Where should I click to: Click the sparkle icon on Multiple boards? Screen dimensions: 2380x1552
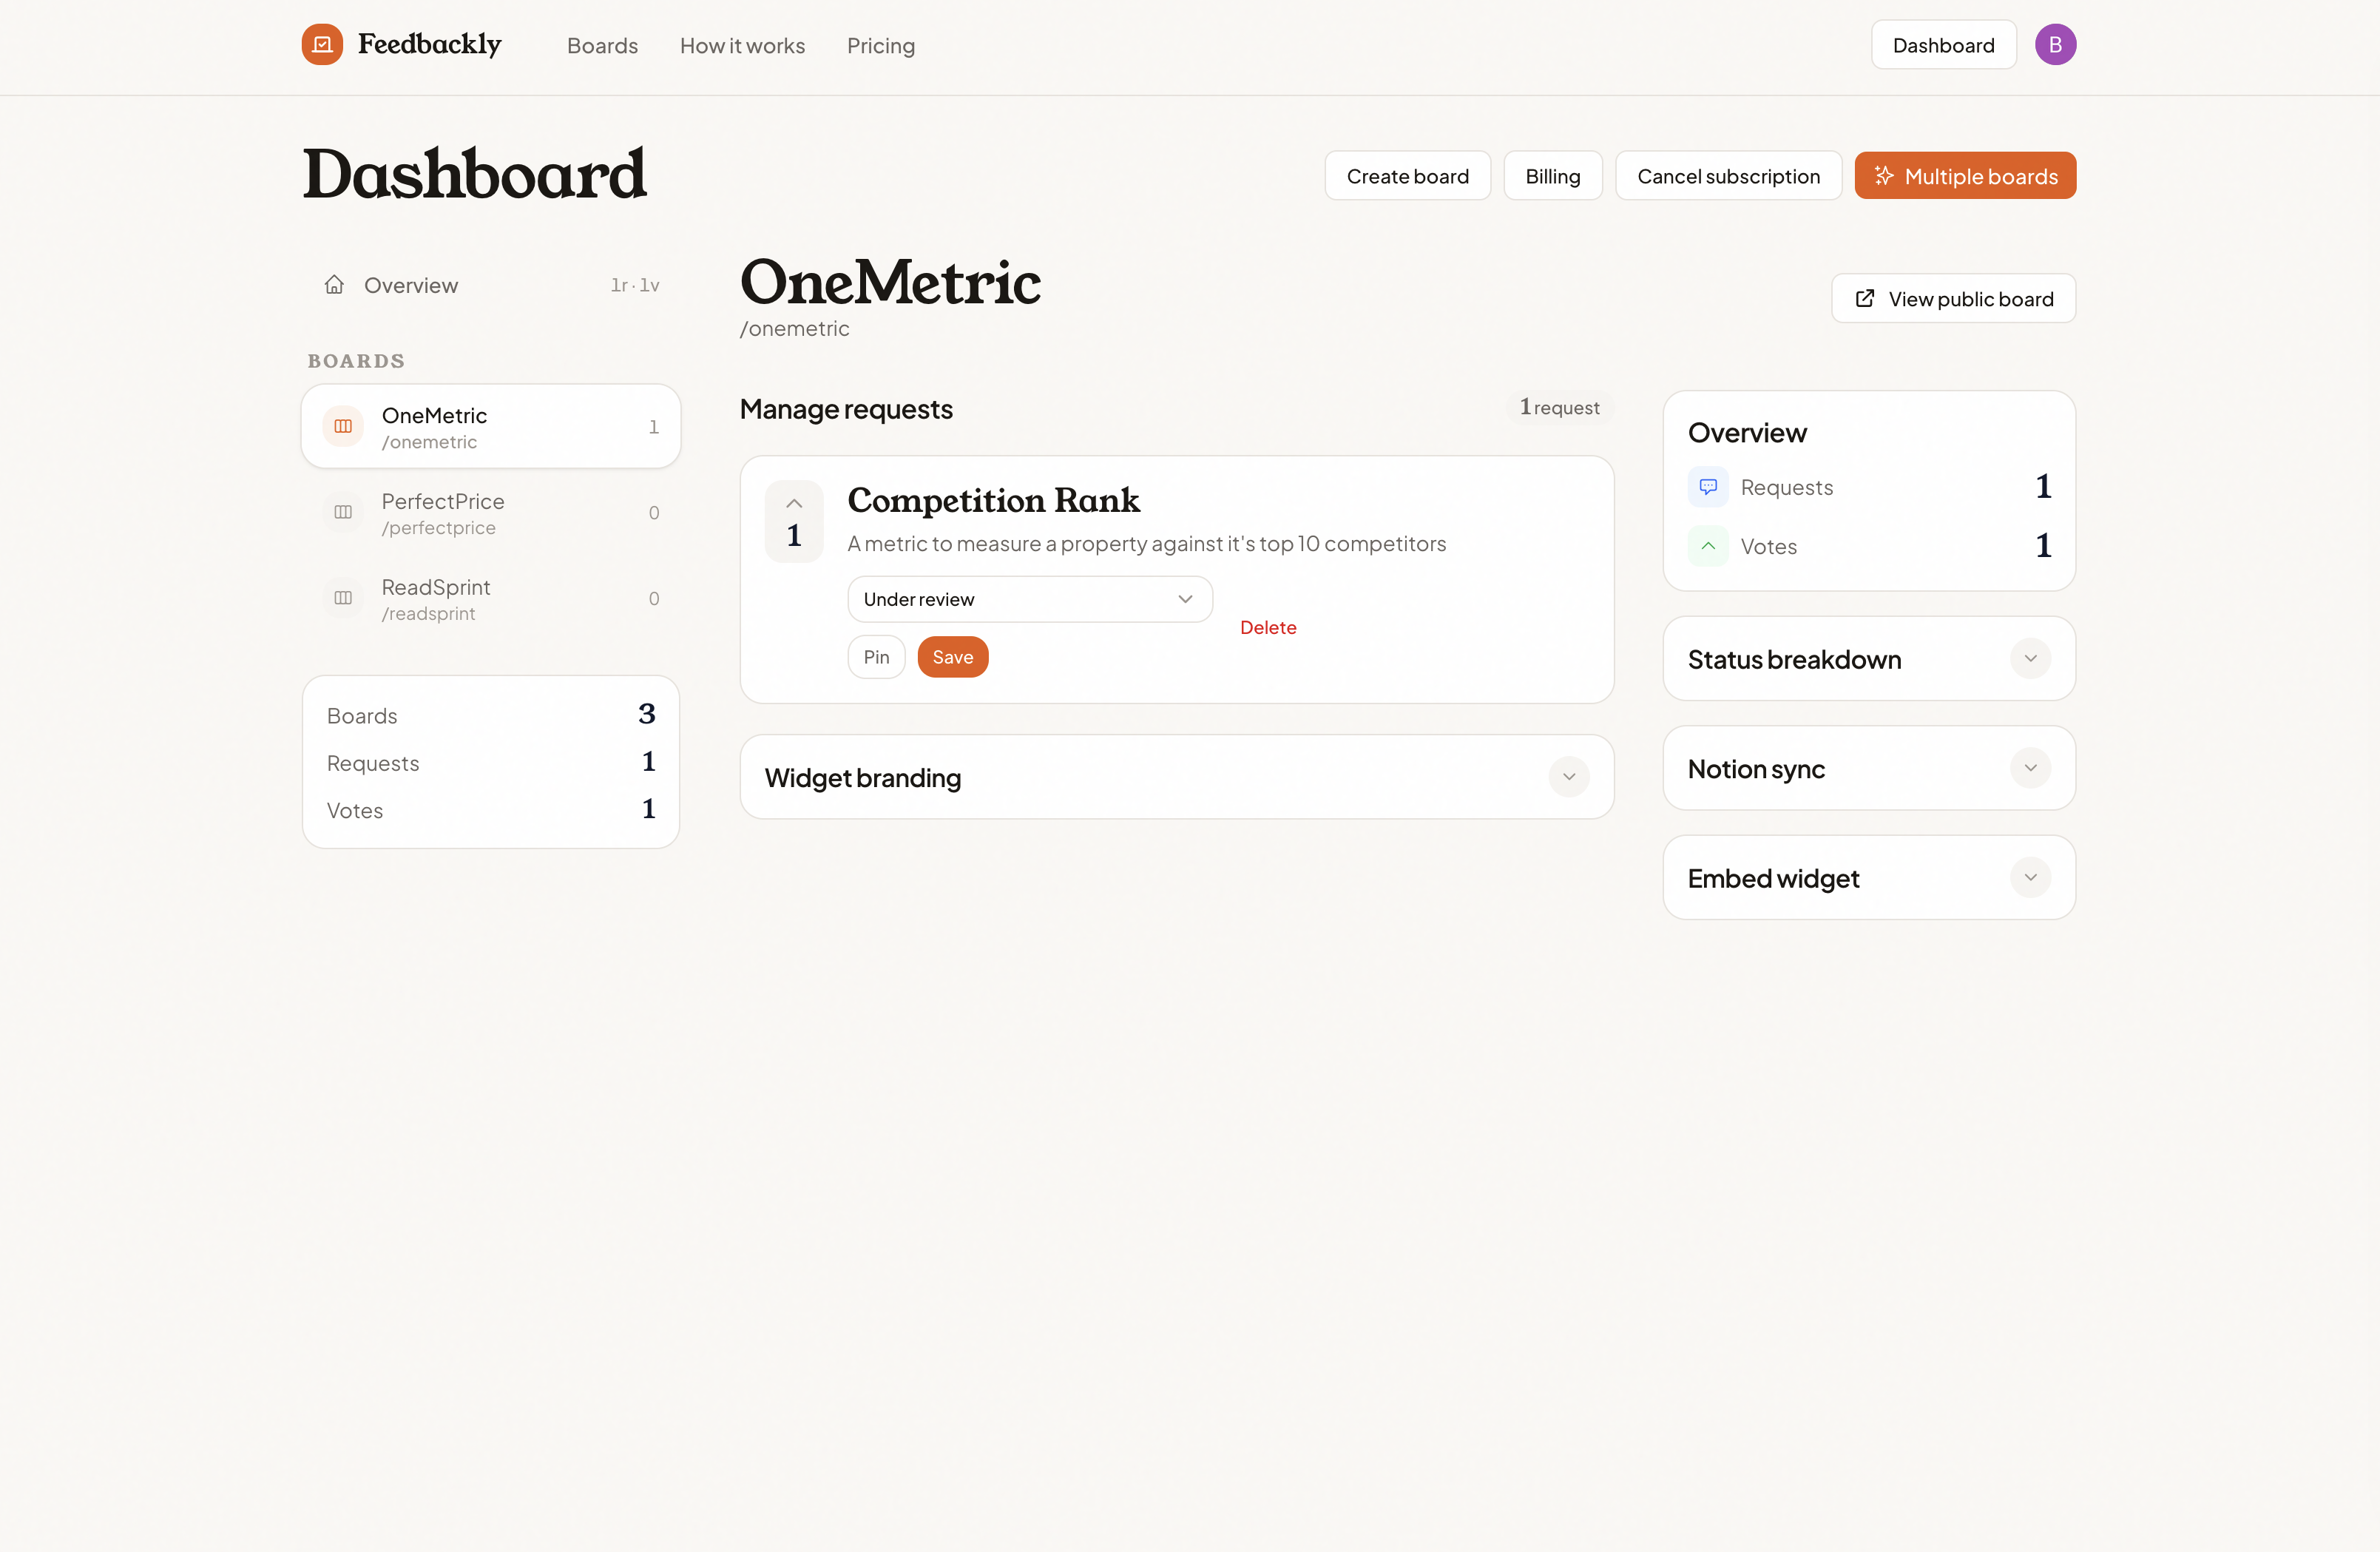point(1884,175)
